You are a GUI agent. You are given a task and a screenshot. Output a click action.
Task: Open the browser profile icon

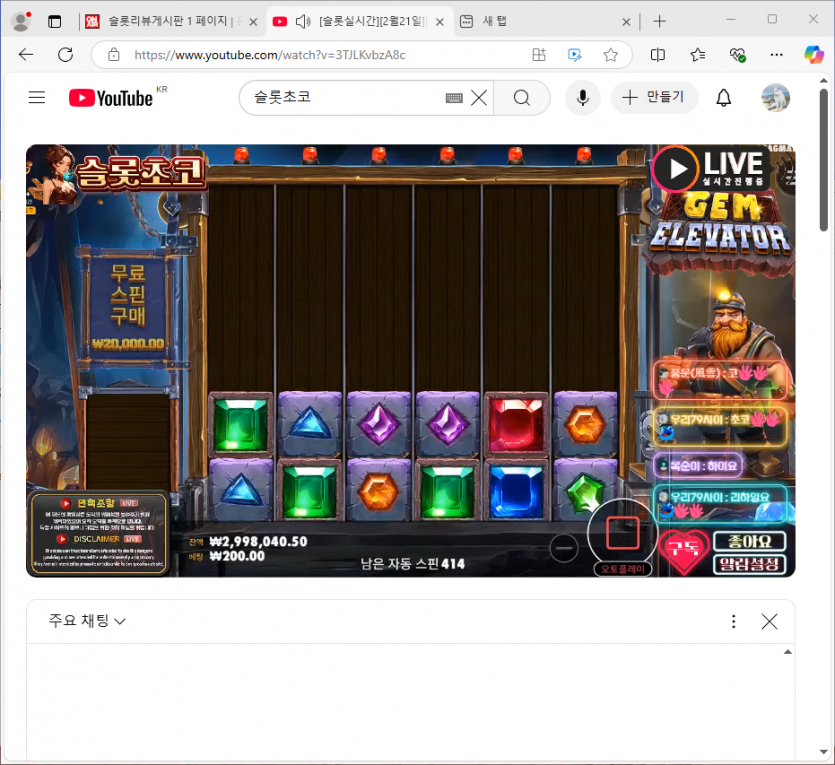coord(21,21)
